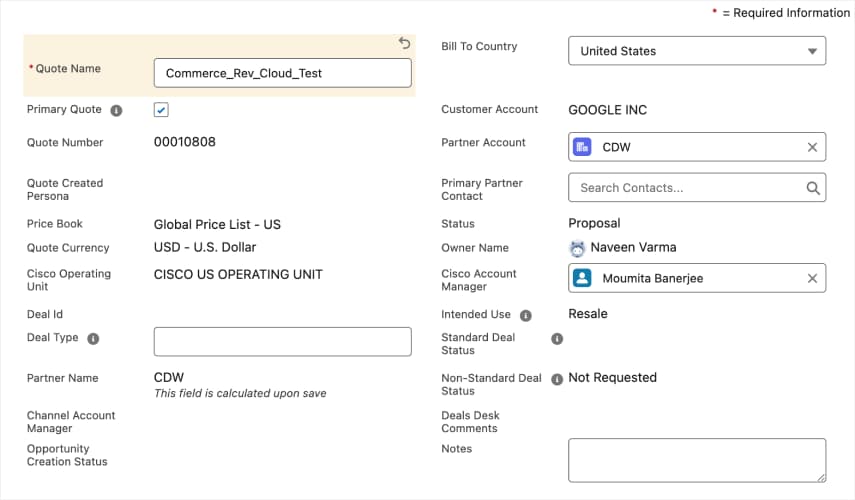Click the Naveen Varma owner avatar
Viewport: 855px width, 500px height.
point(577,248)
